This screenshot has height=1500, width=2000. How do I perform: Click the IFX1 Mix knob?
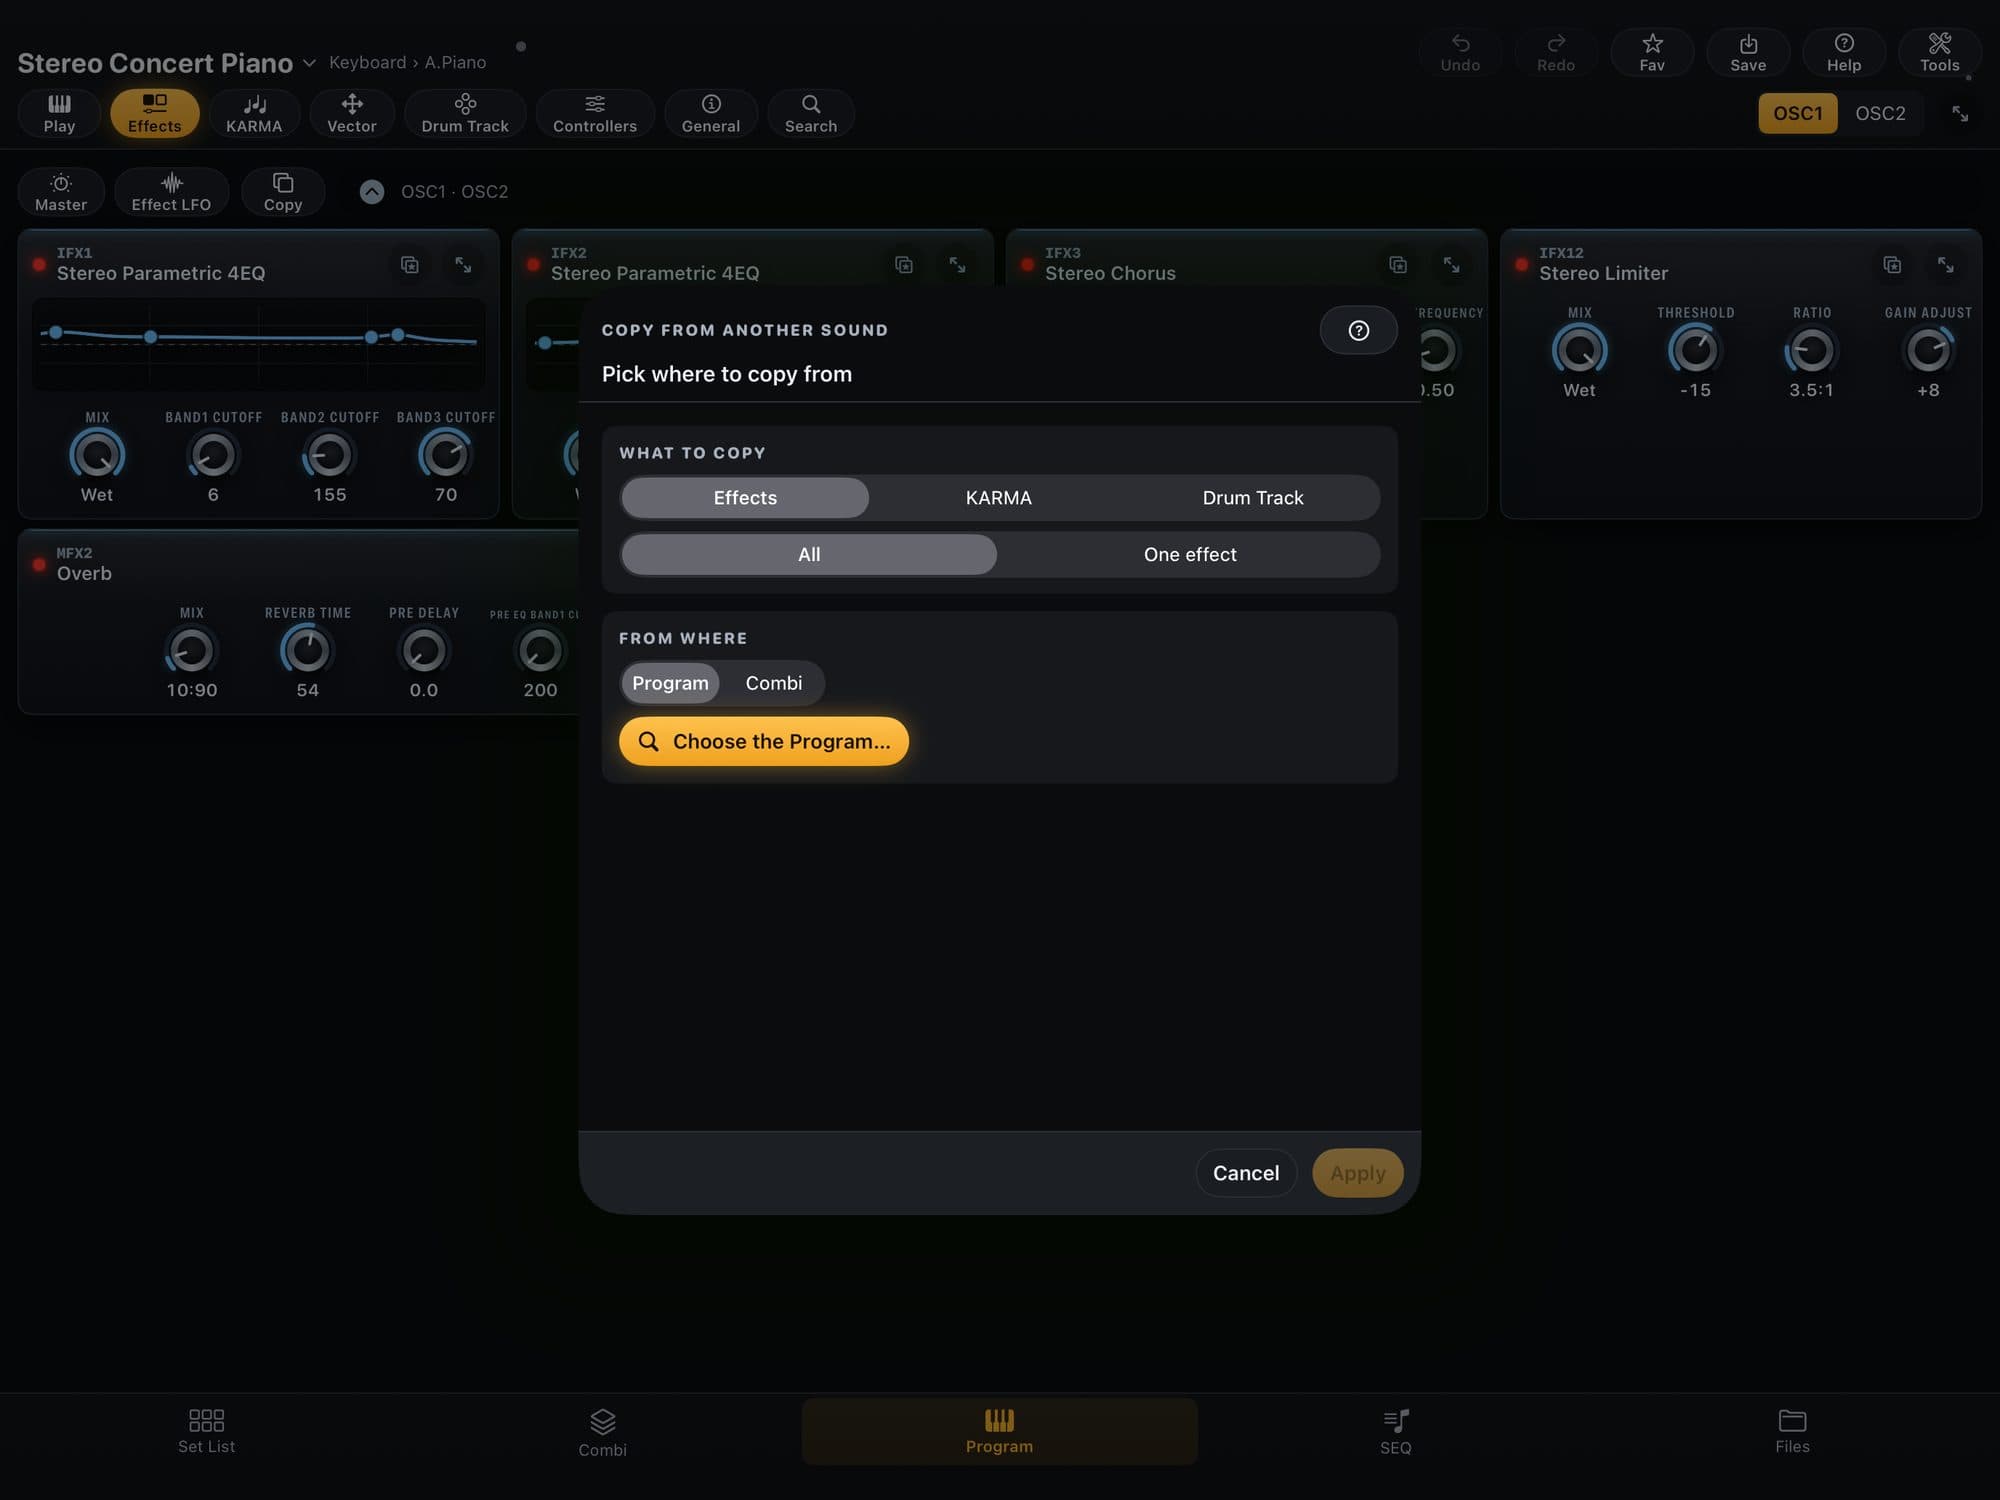click(97, 455)
